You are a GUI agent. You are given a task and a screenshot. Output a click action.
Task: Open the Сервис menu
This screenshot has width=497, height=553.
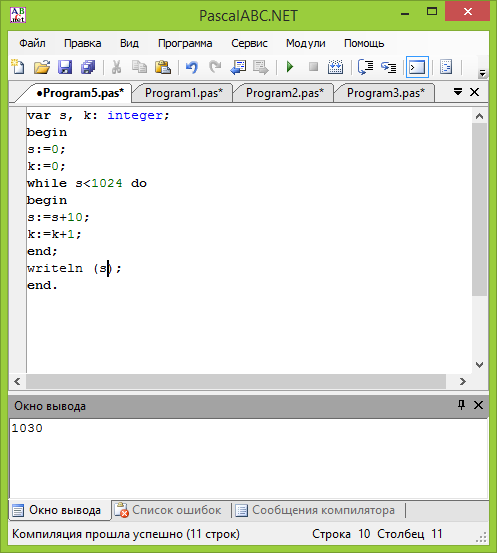point(249,43)
